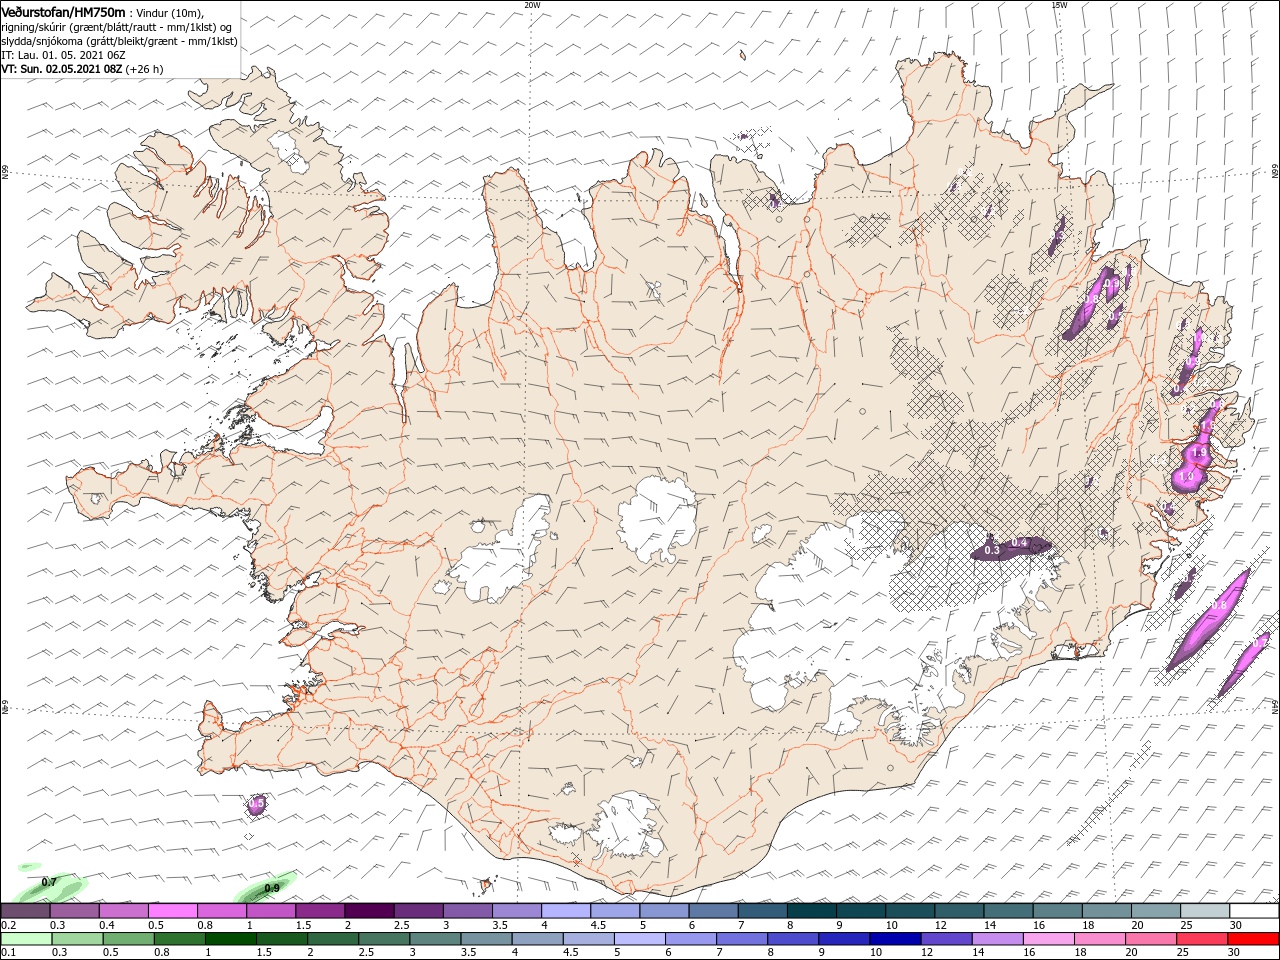The height and width of the screenshot is (960, 1280).
Task: Select the 'slydda/snjókoma (grátt/bleikt/grænt - mm/1klst)' line
Action: [119, 41]
